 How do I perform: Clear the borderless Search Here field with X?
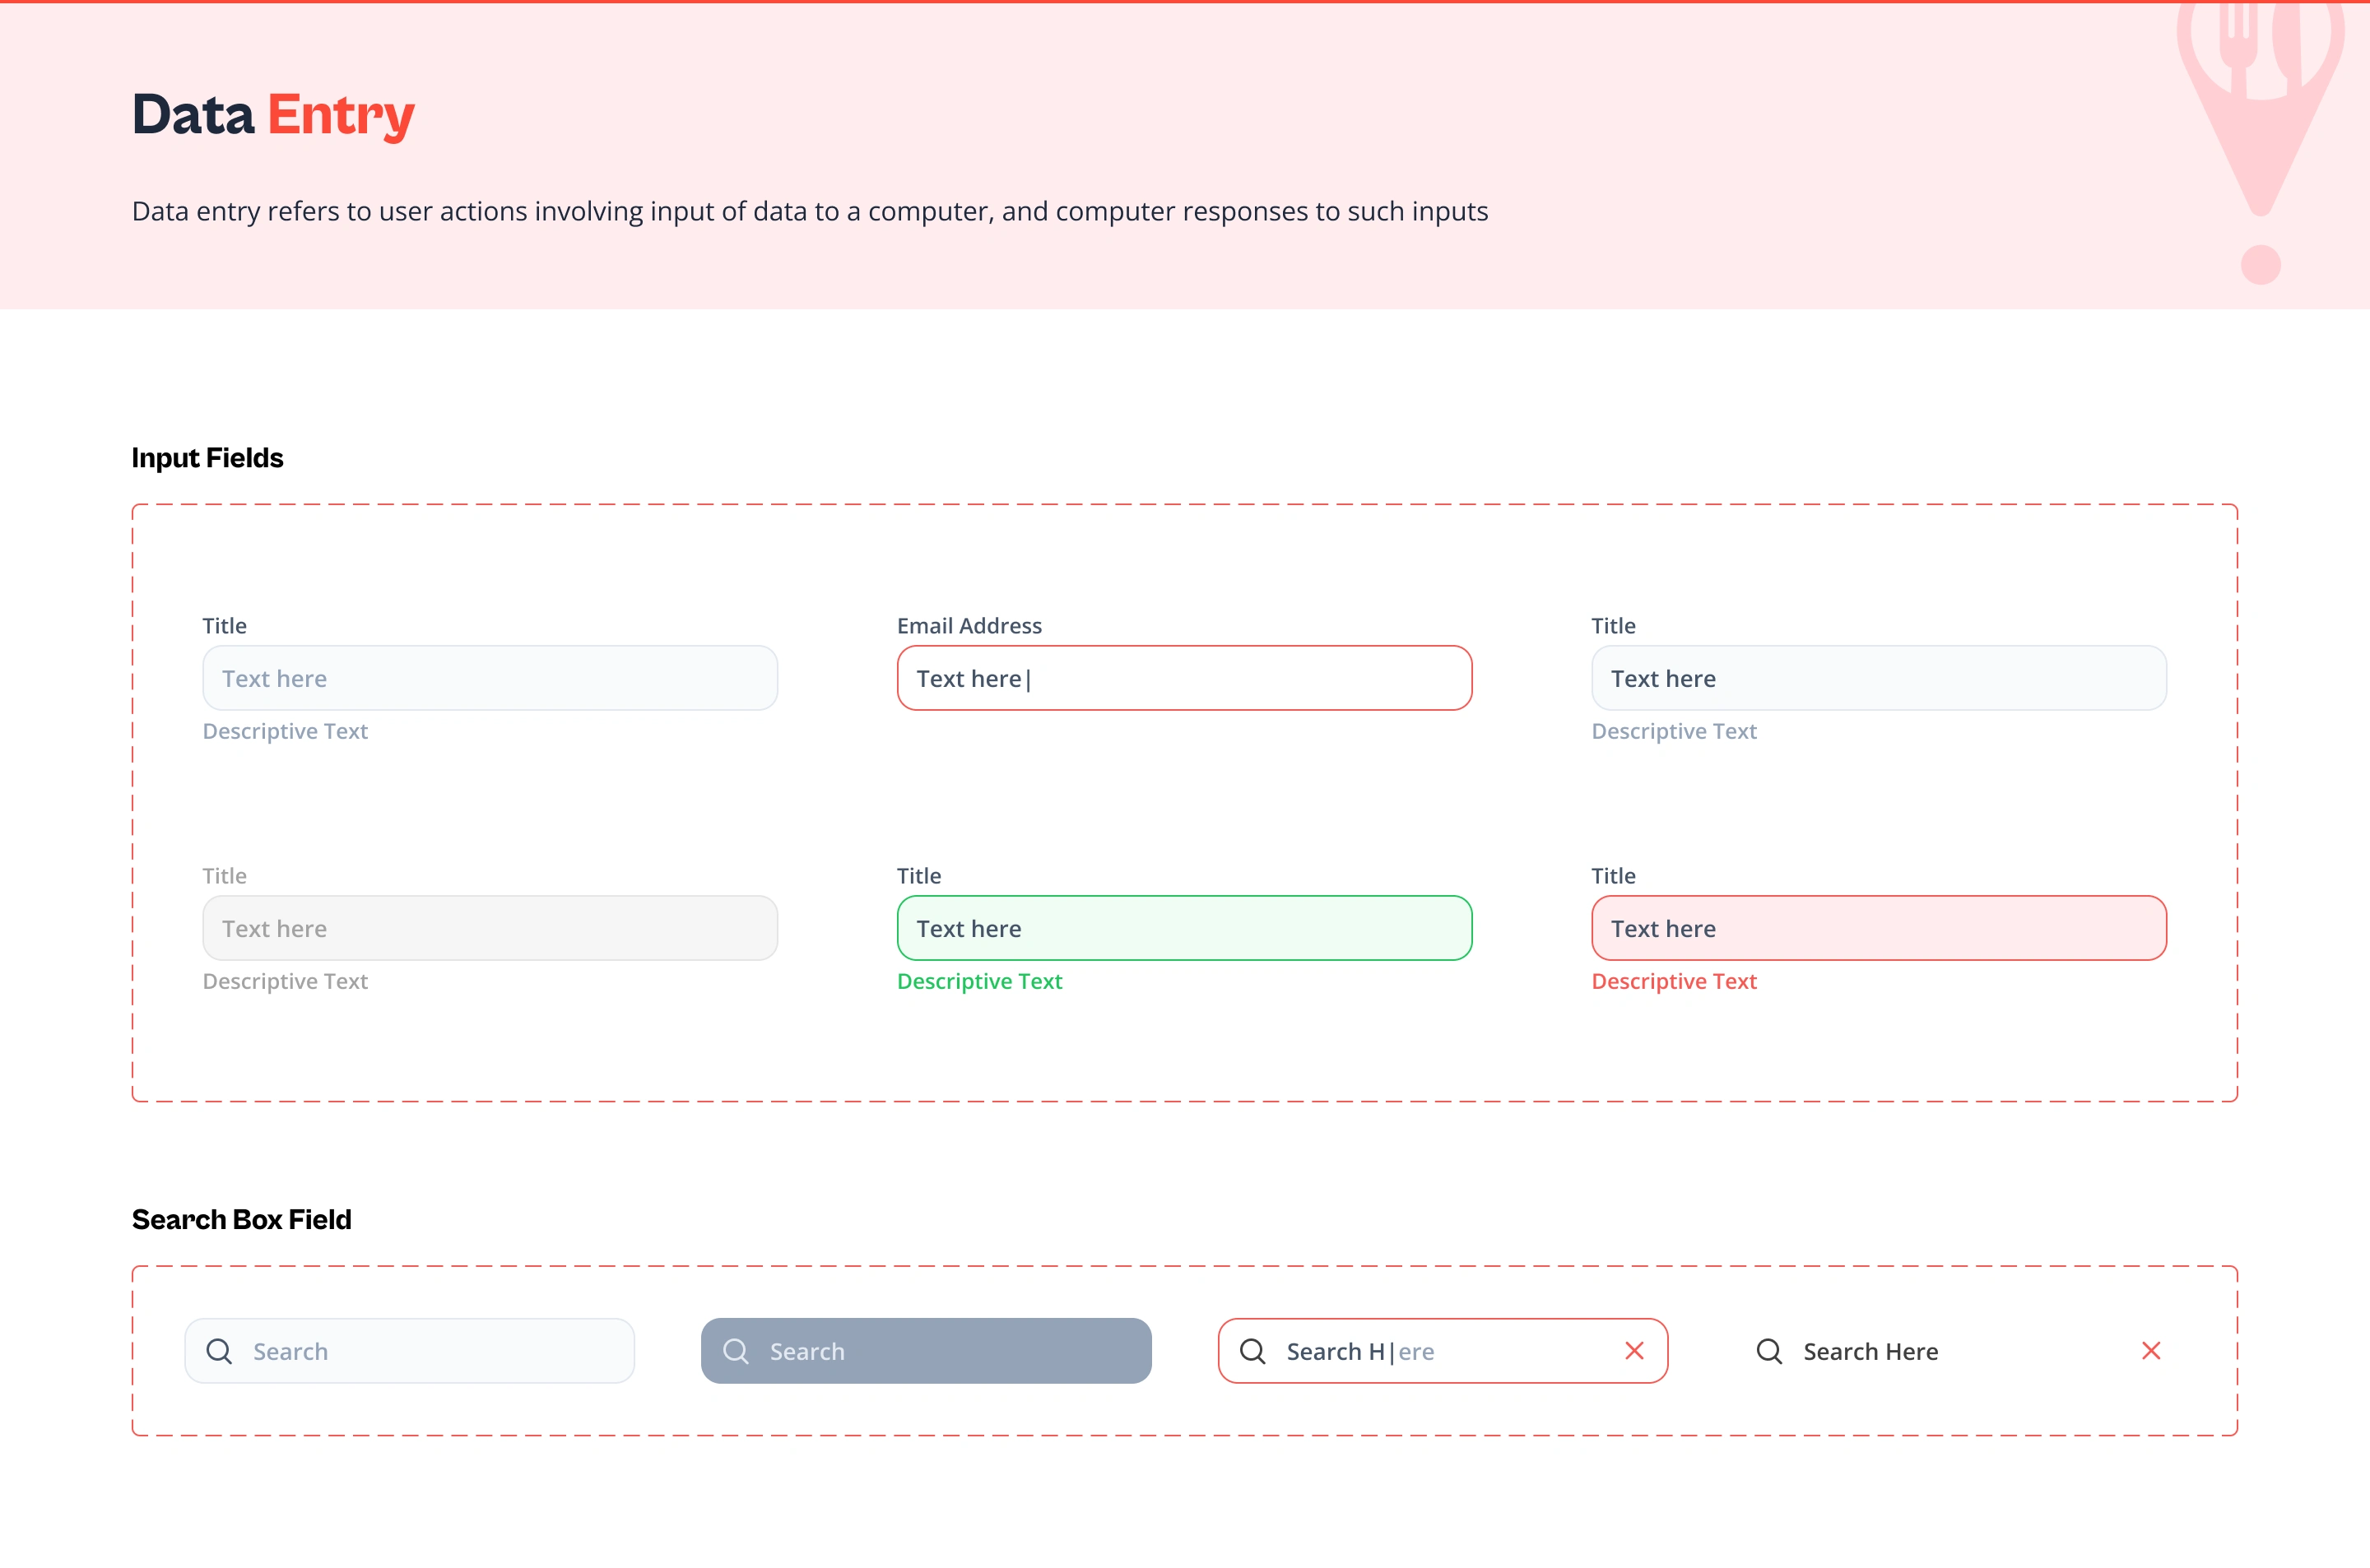(x=2151, y=1351)
